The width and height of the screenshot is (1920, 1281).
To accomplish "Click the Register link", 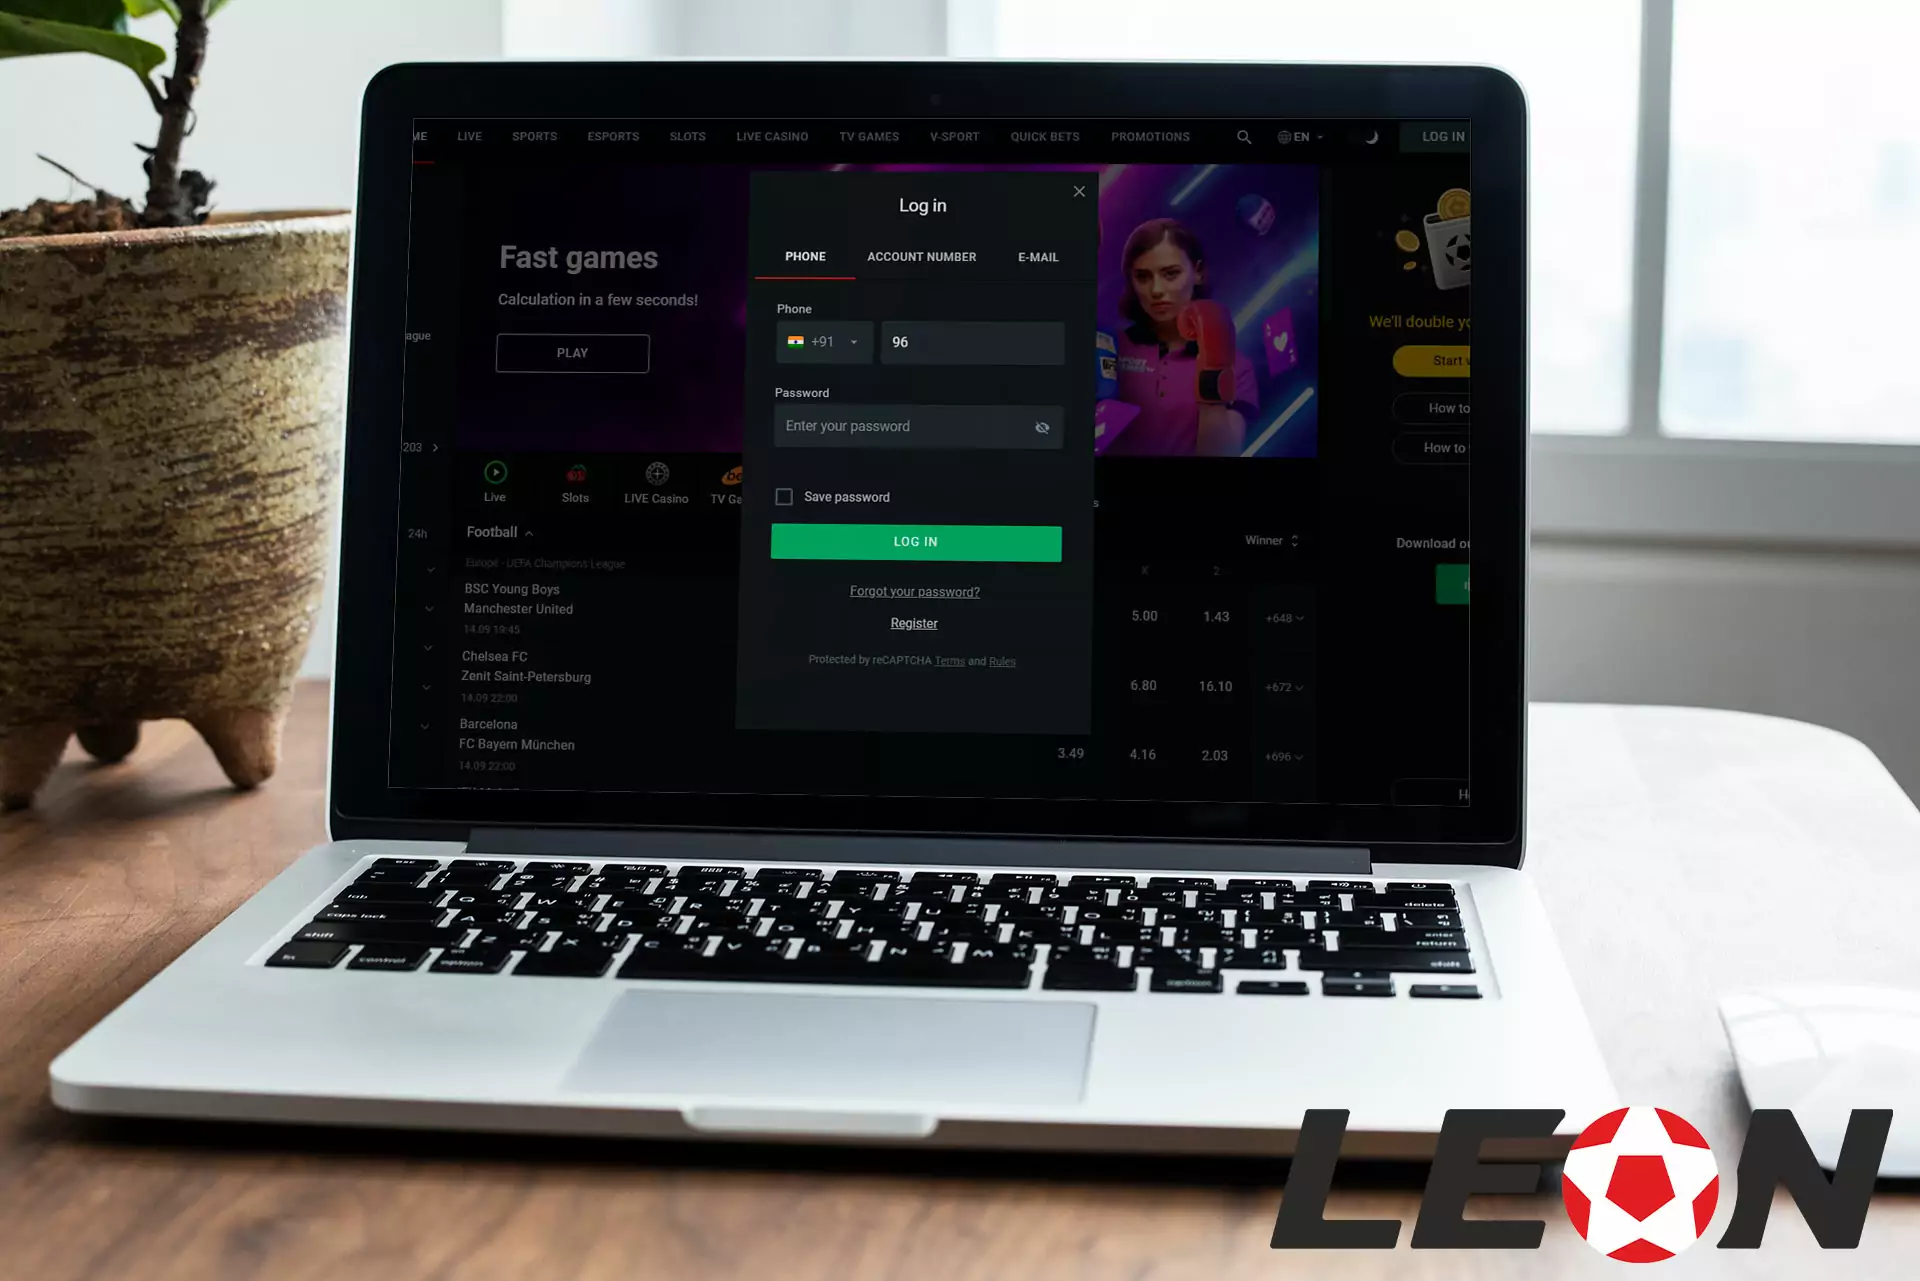I will [x=914, y=622].
